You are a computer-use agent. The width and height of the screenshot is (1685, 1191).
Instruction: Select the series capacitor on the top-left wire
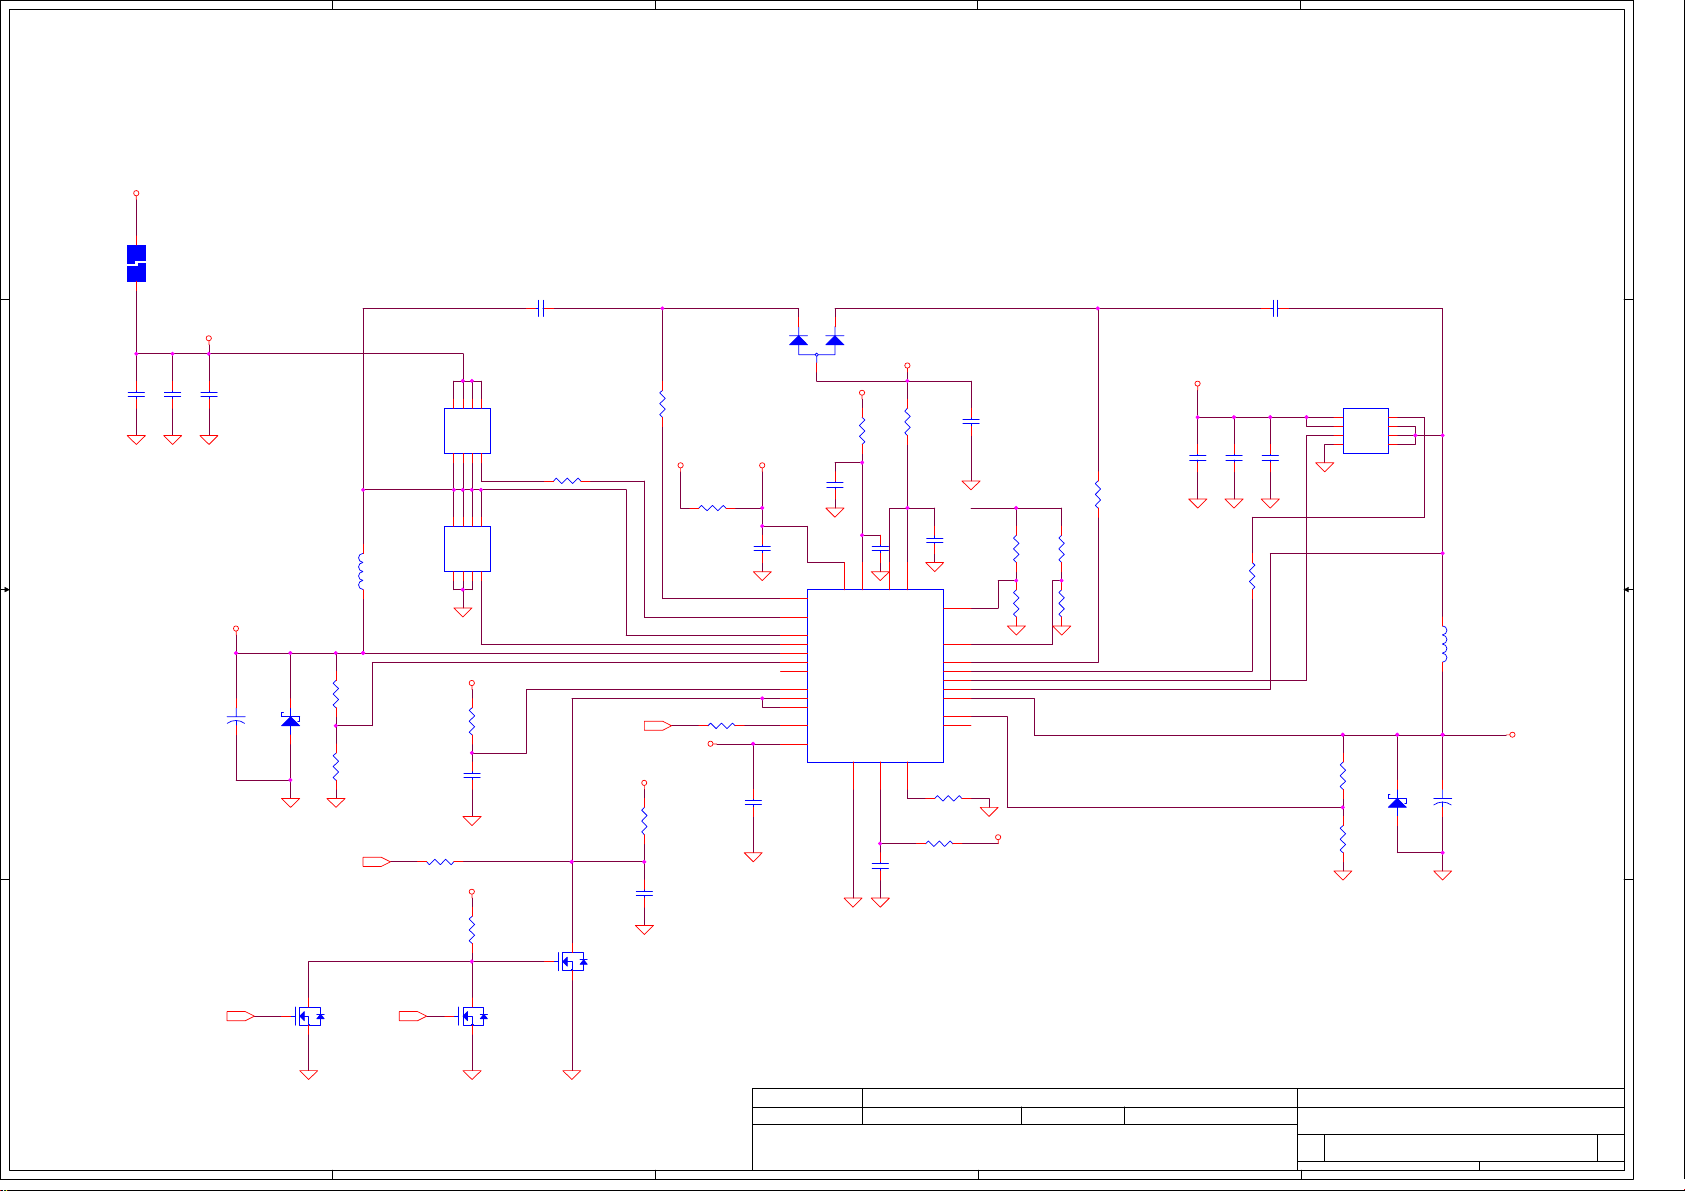point(541,309)
